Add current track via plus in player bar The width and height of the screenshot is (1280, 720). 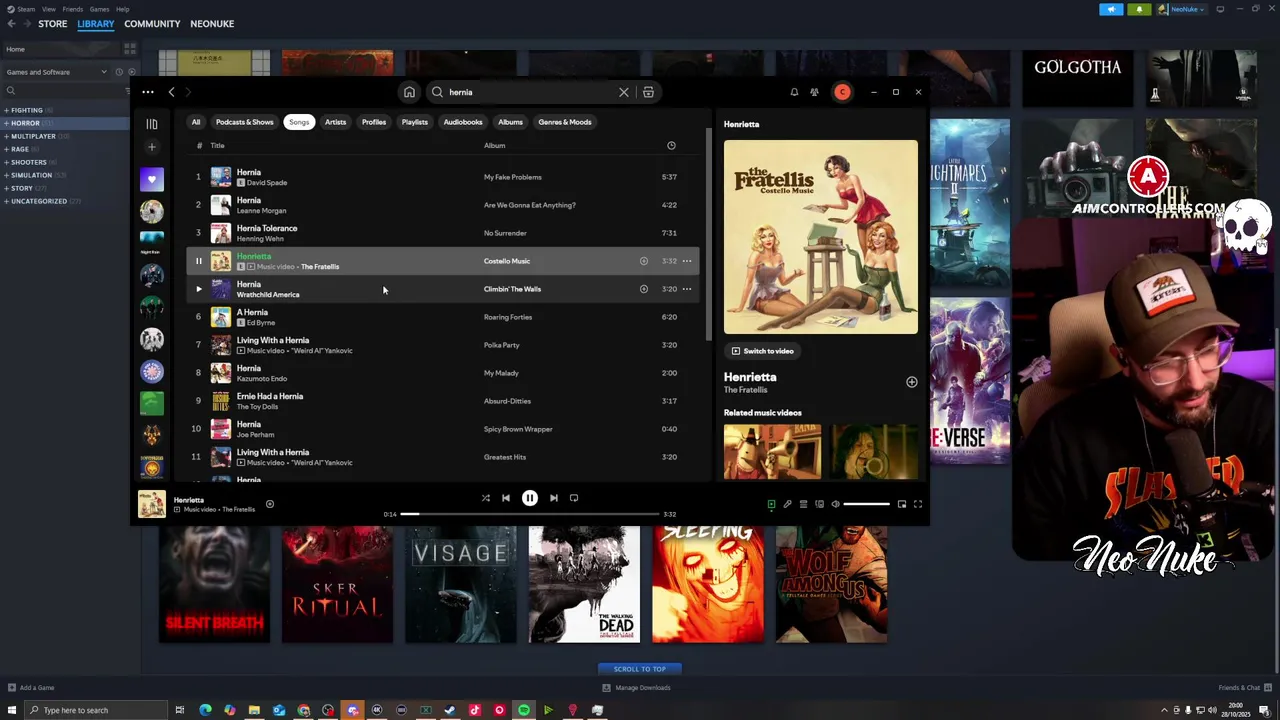(269, 504)
